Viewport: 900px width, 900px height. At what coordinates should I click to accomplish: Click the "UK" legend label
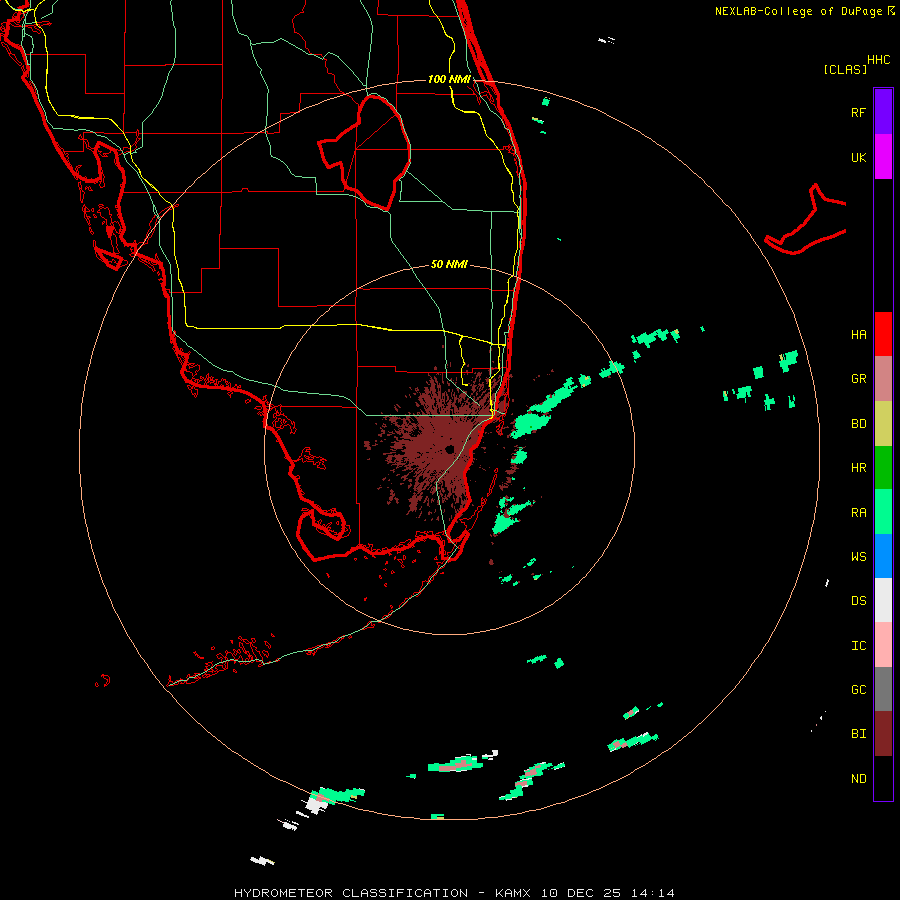(858, 157)
